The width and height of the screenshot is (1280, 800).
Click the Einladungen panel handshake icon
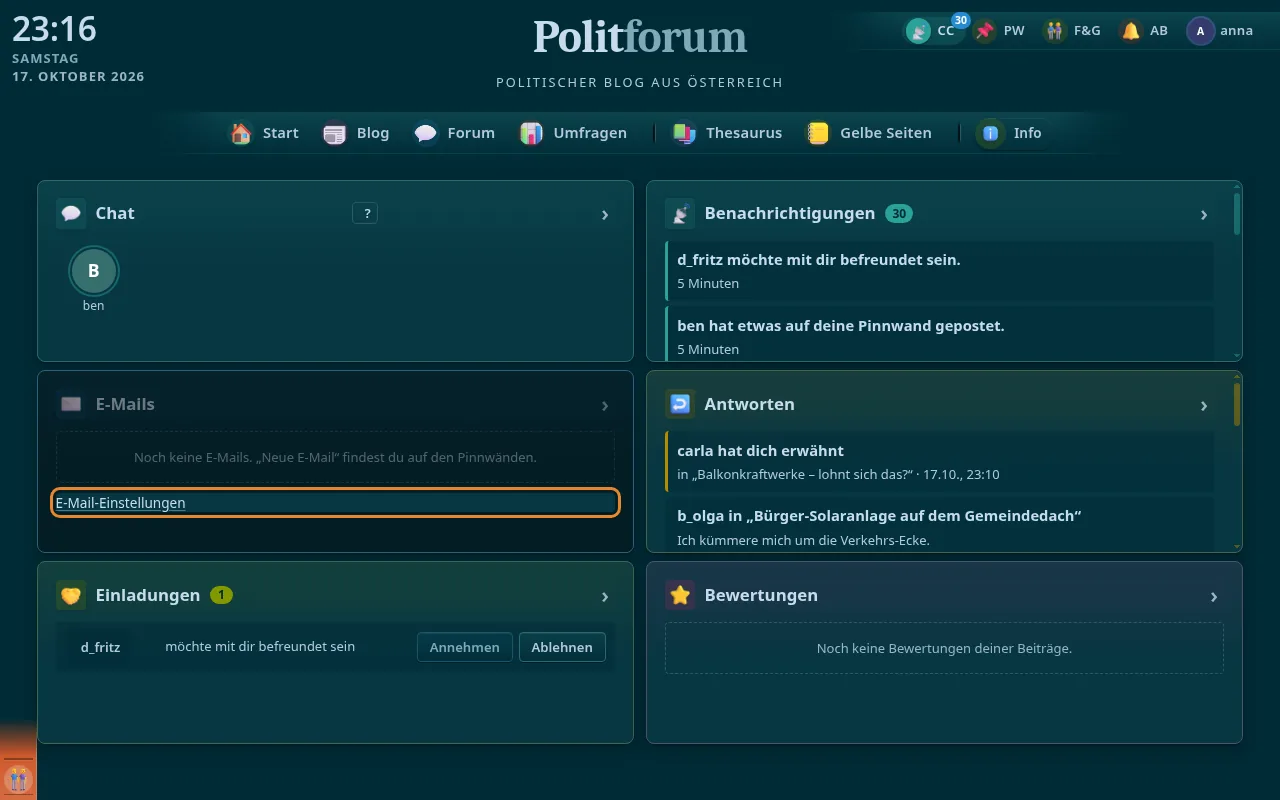[71, 595]
